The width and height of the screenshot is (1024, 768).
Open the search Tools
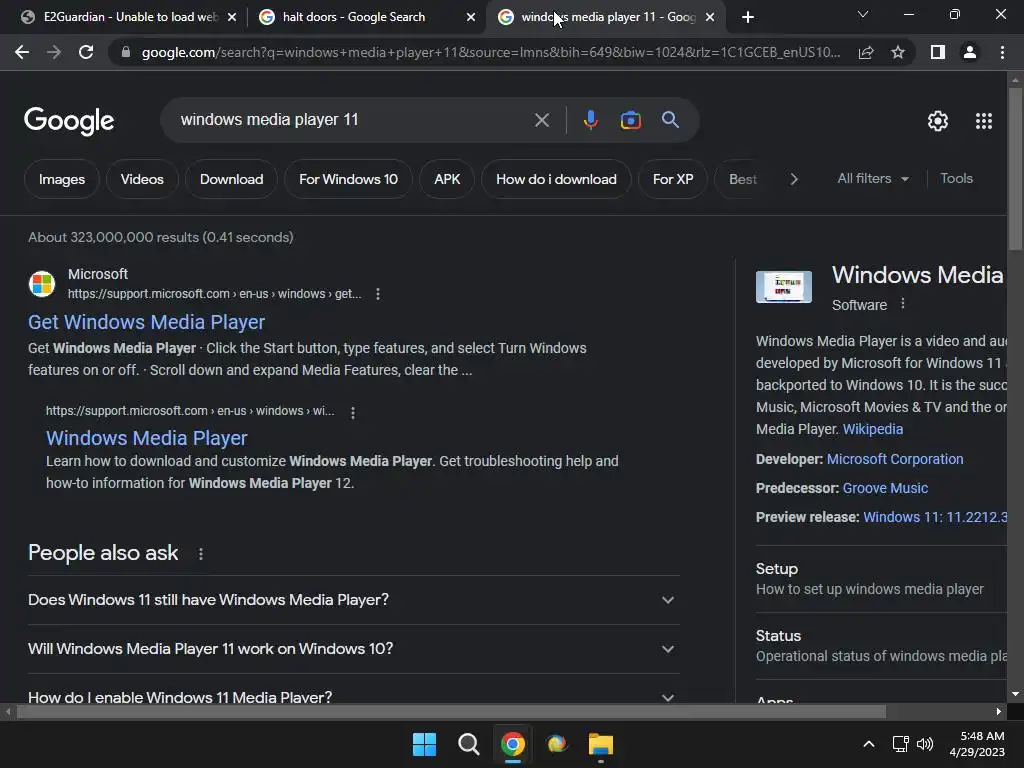(x=956, y=178)
